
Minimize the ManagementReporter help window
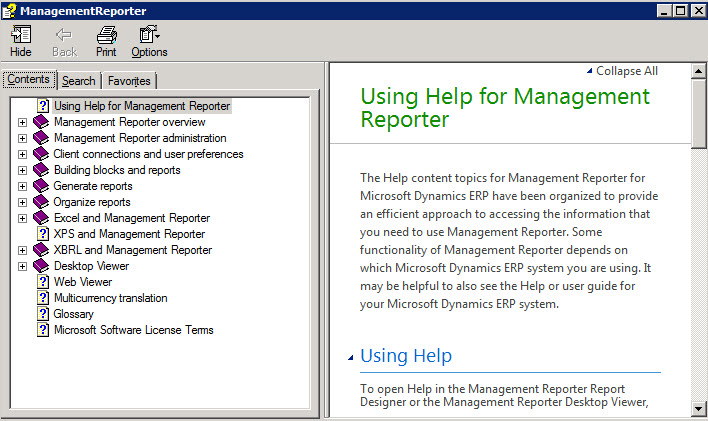[x=664, y=10]
